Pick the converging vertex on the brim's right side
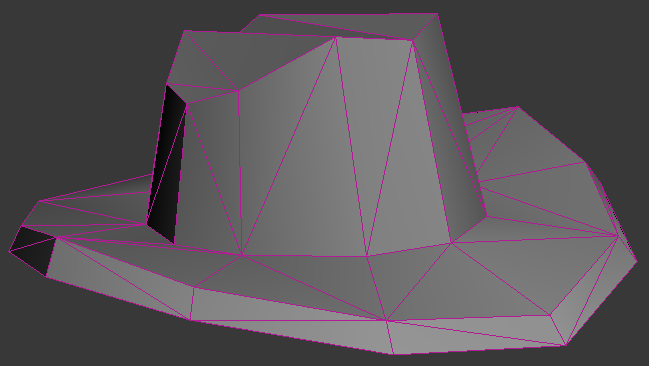 (618, 236)
